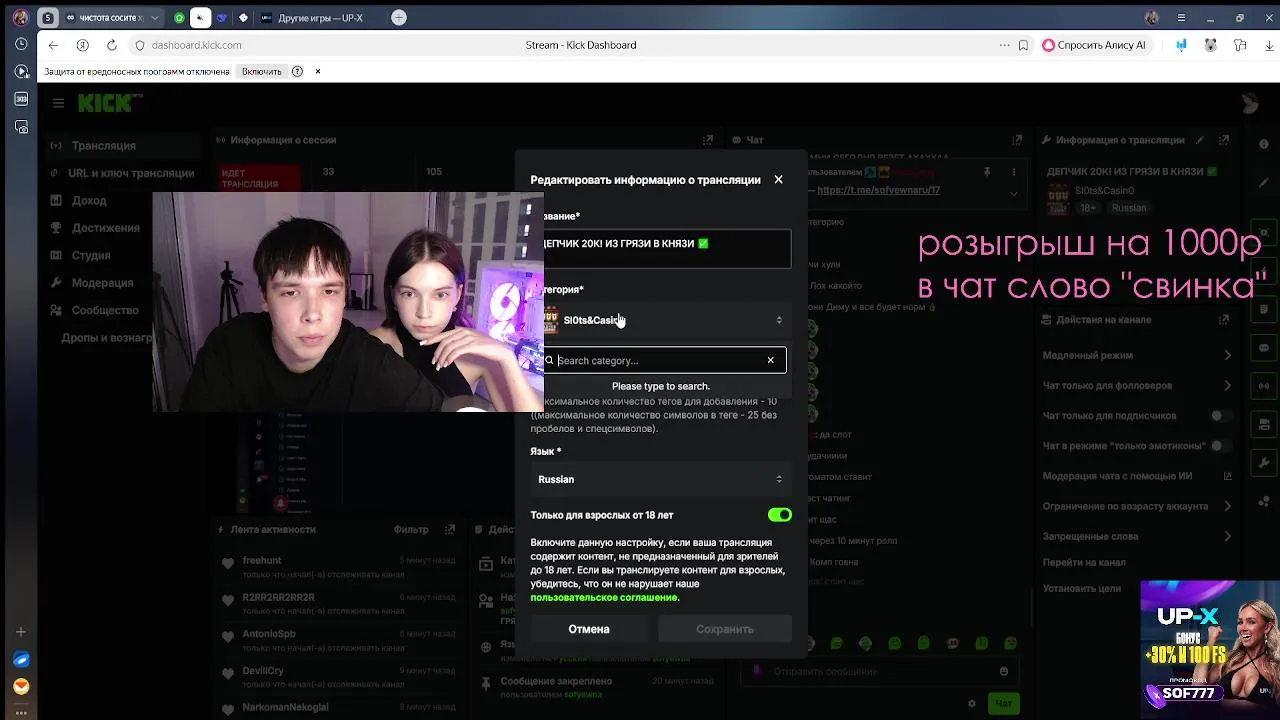Open Перейти на канал
Viewport: 1280px width, 720px height.
pyautogui.click(x=1084, y=562)
